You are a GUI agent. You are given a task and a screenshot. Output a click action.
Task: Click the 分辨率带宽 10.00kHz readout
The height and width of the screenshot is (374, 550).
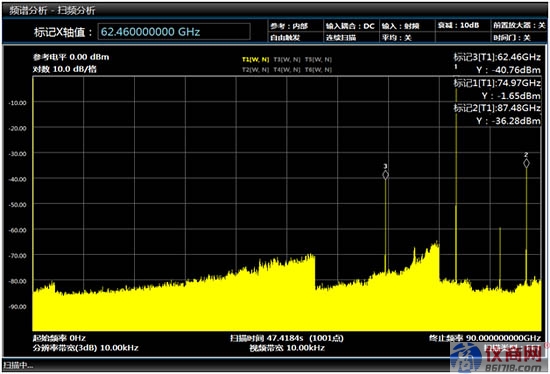[x=86, y=348]
